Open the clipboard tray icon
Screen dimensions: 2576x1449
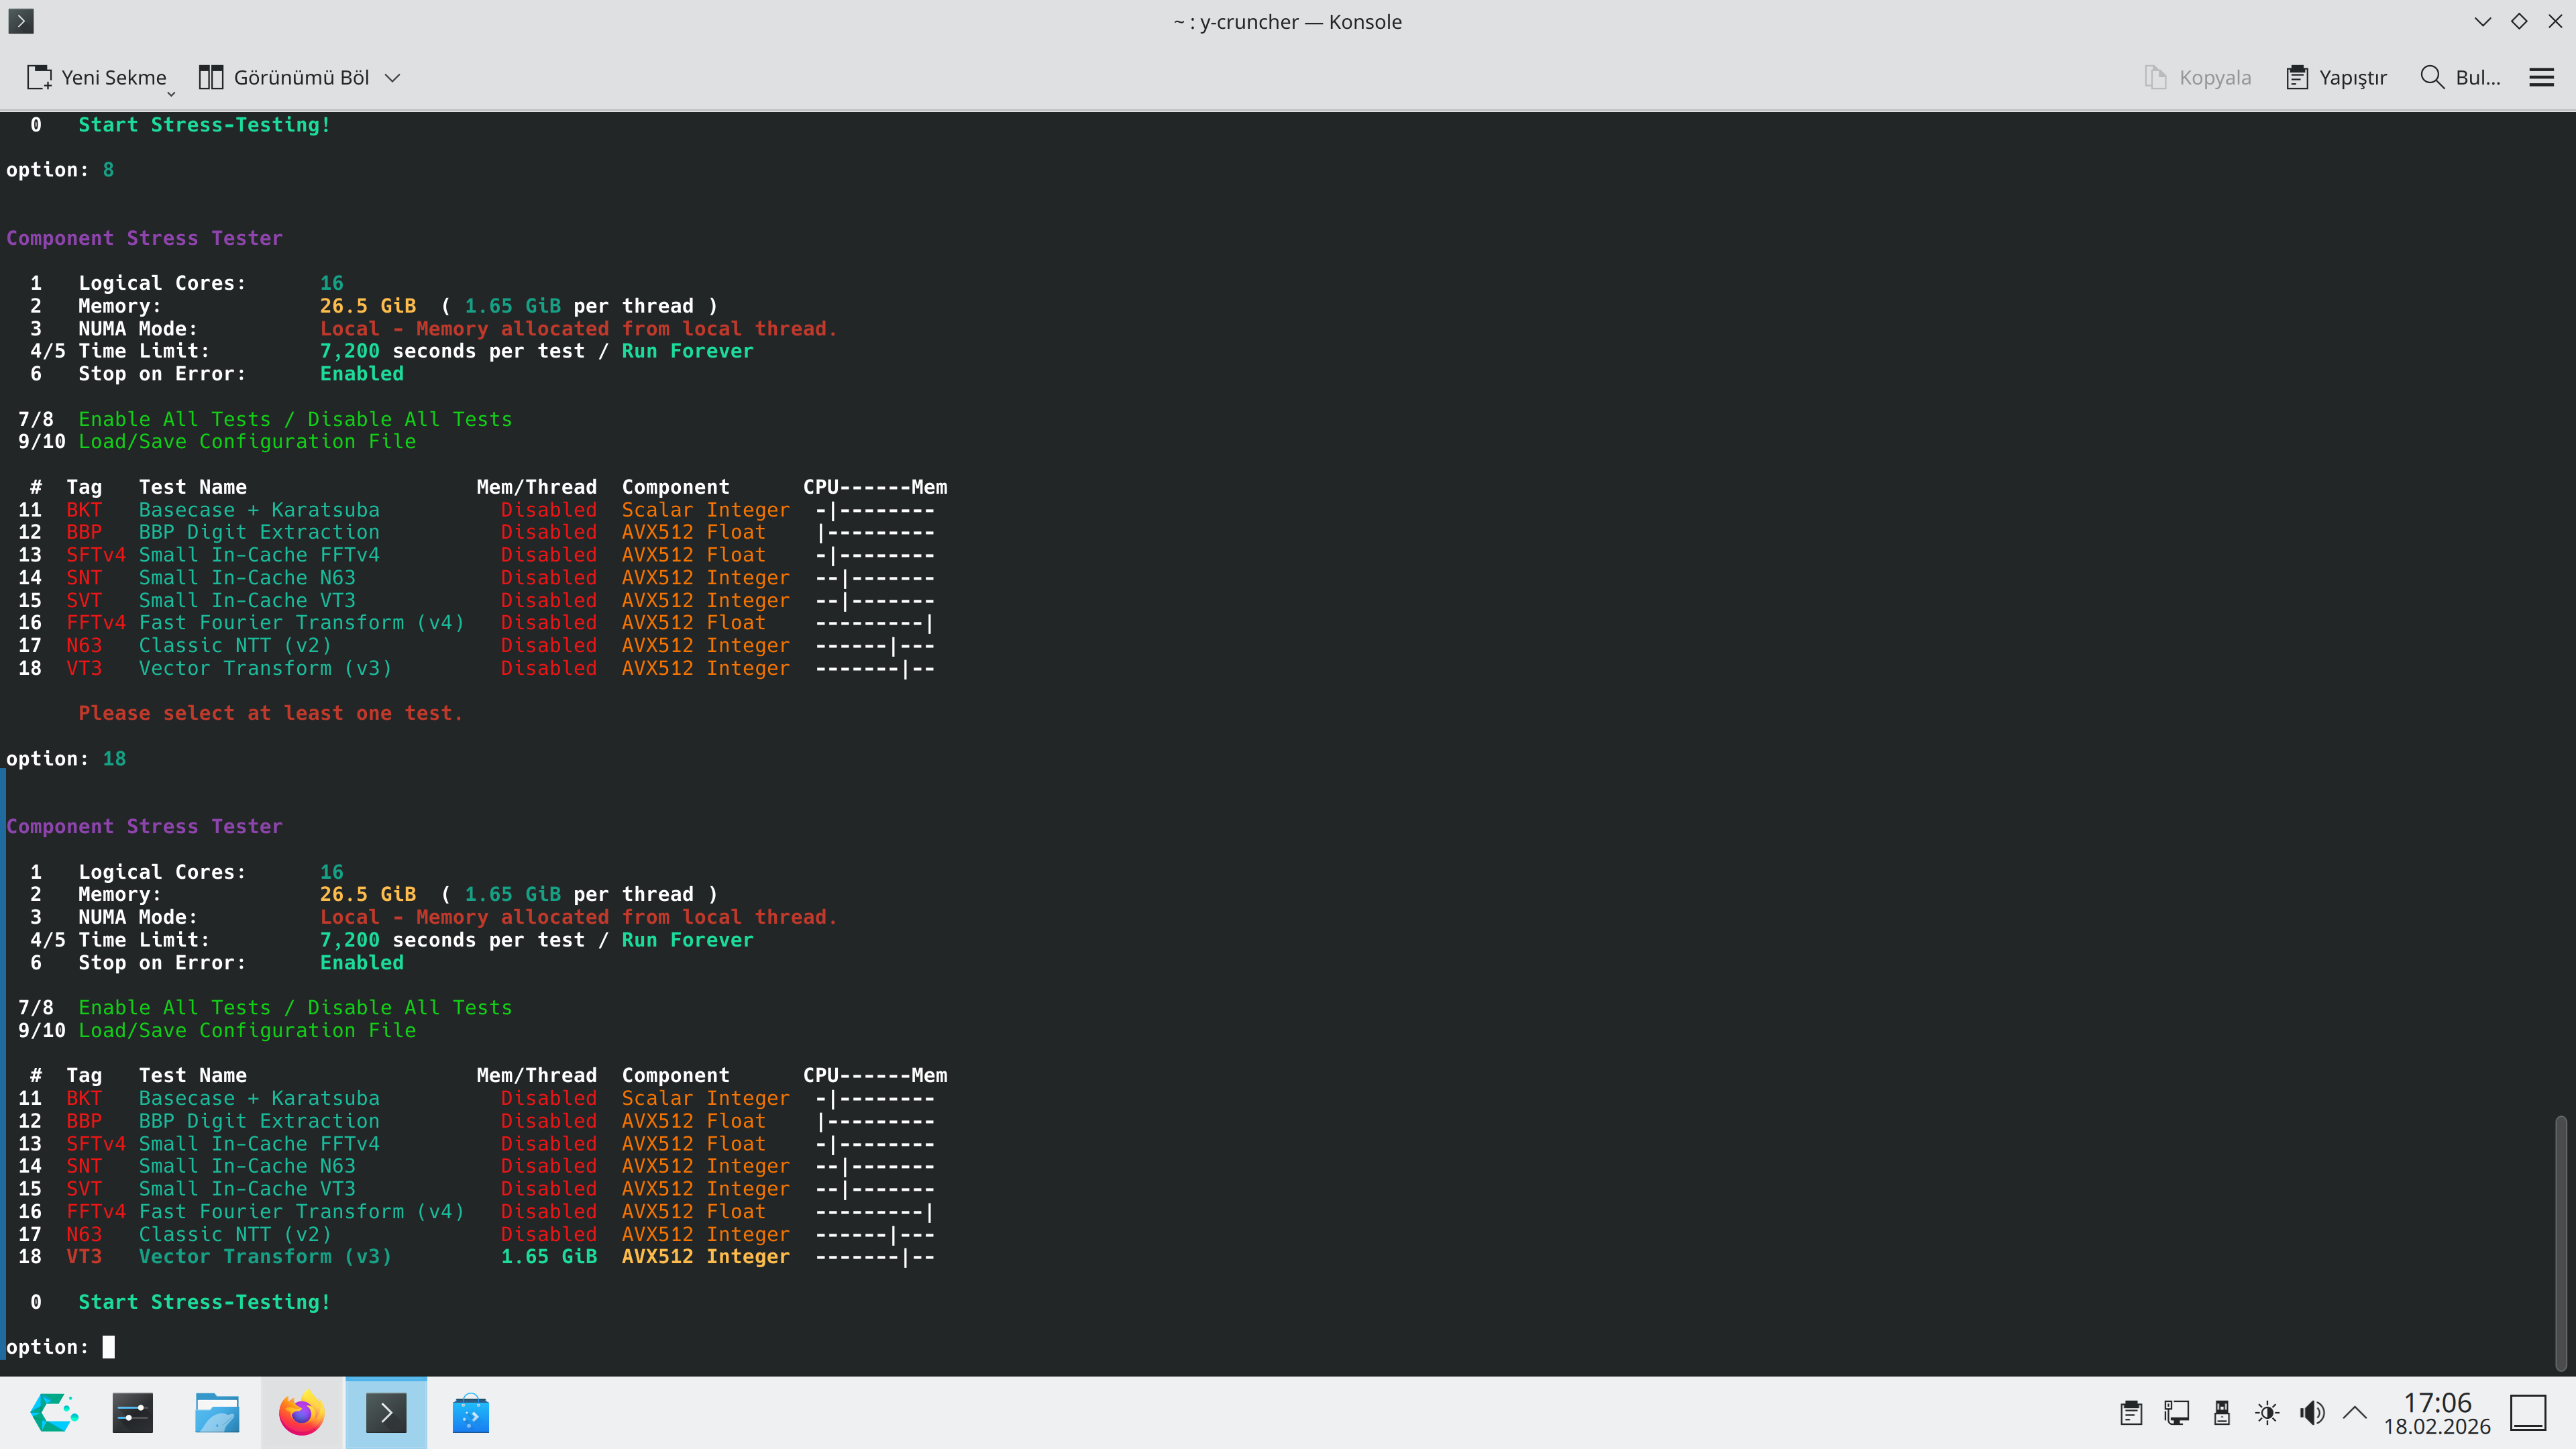[x=2131, y=1413]
